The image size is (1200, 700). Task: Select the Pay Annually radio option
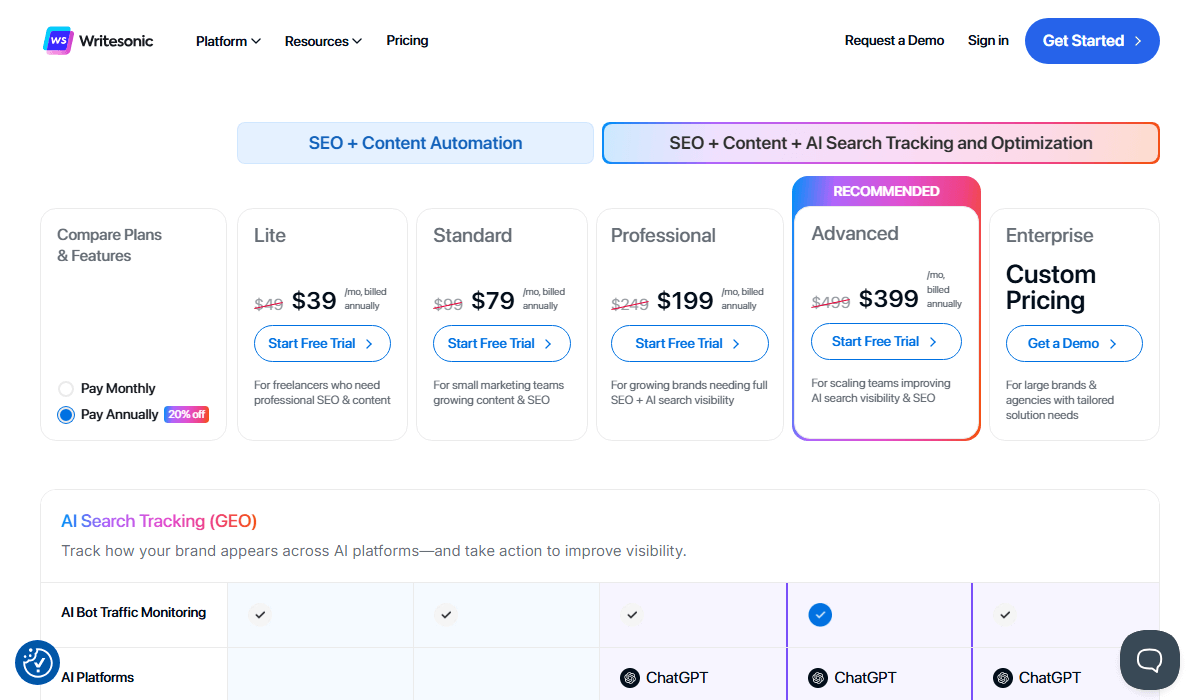tap(67, 415)
